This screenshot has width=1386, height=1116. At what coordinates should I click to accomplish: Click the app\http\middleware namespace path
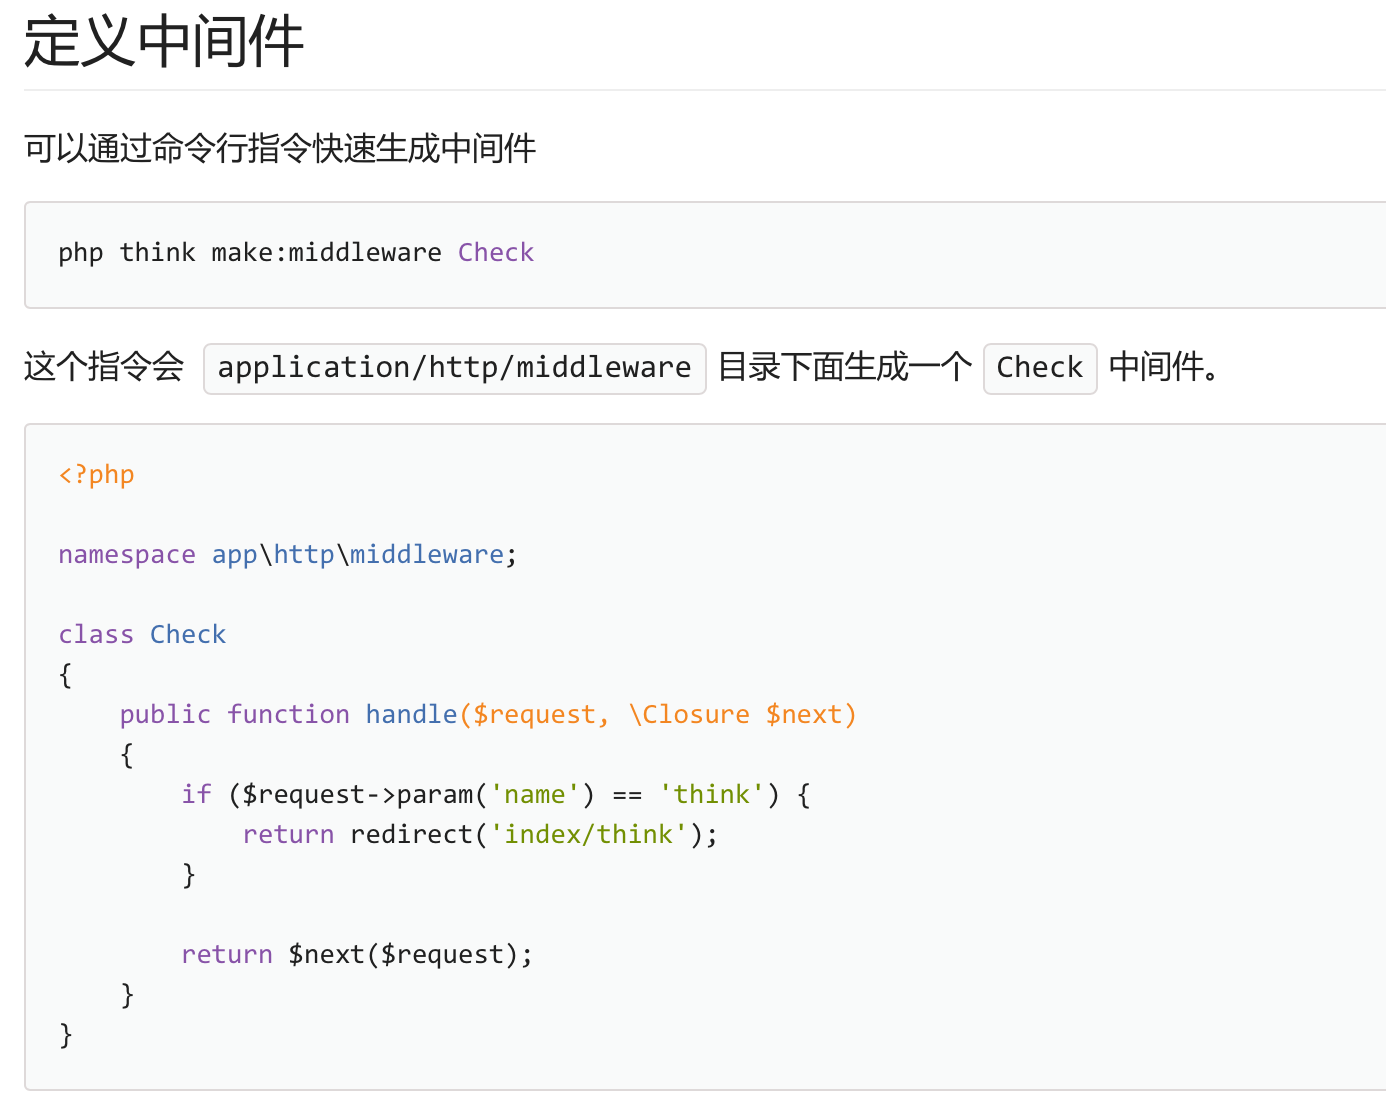[x=358, y=555]
